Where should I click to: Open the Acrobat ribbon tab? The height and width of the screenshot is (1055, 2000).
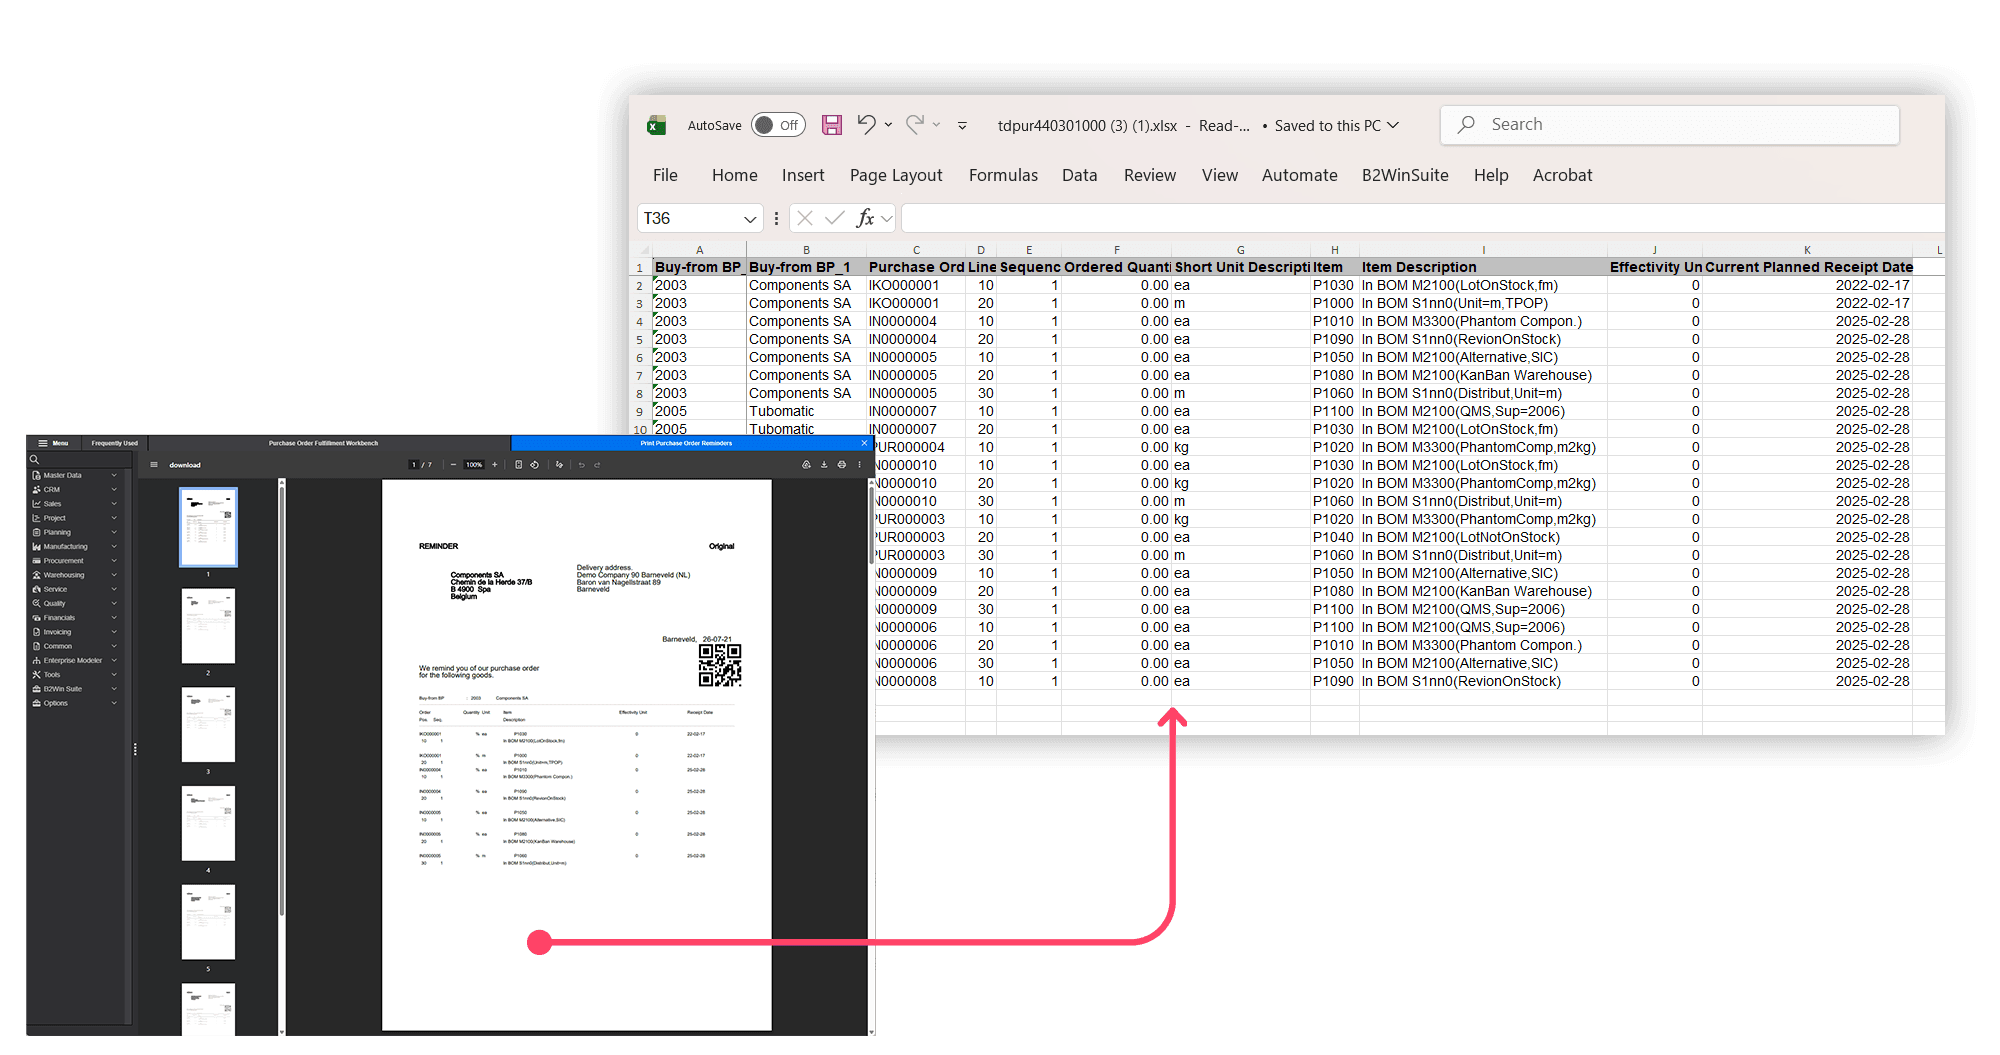1562,175
